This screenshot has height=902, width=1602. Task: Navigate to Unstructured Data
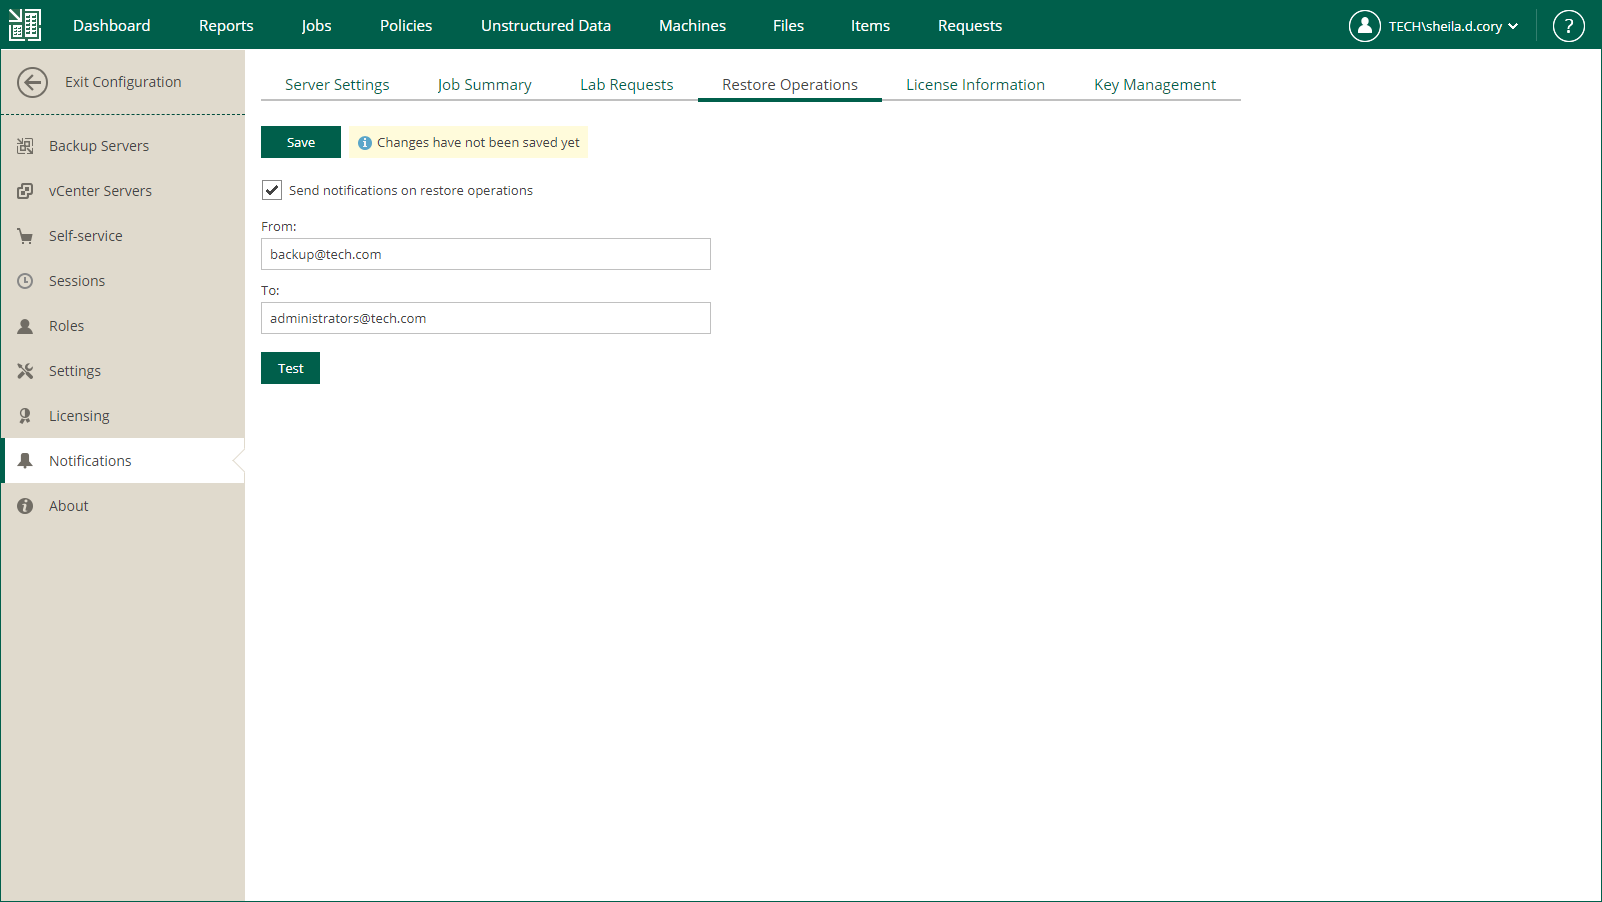[546, 25]
